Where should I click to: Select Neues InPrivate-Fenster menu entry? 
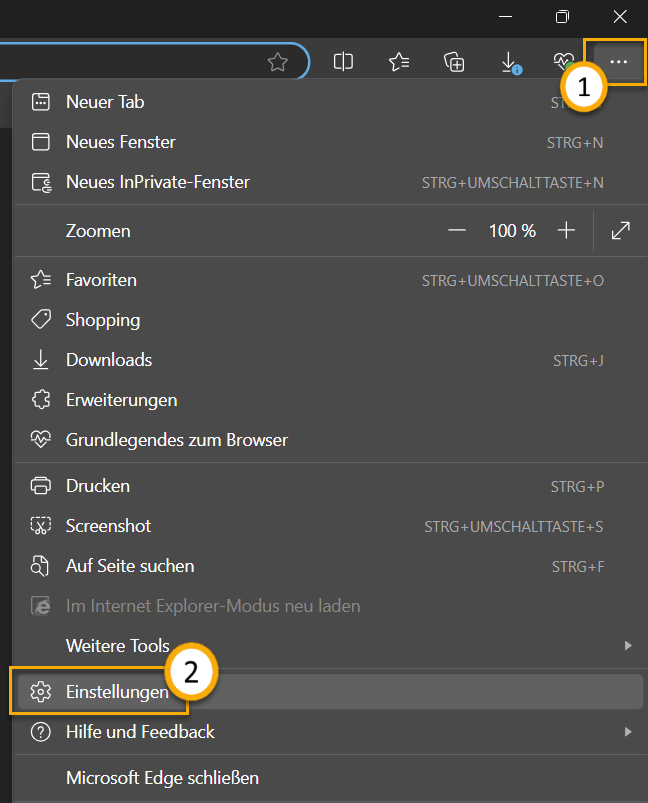(157, 182)
